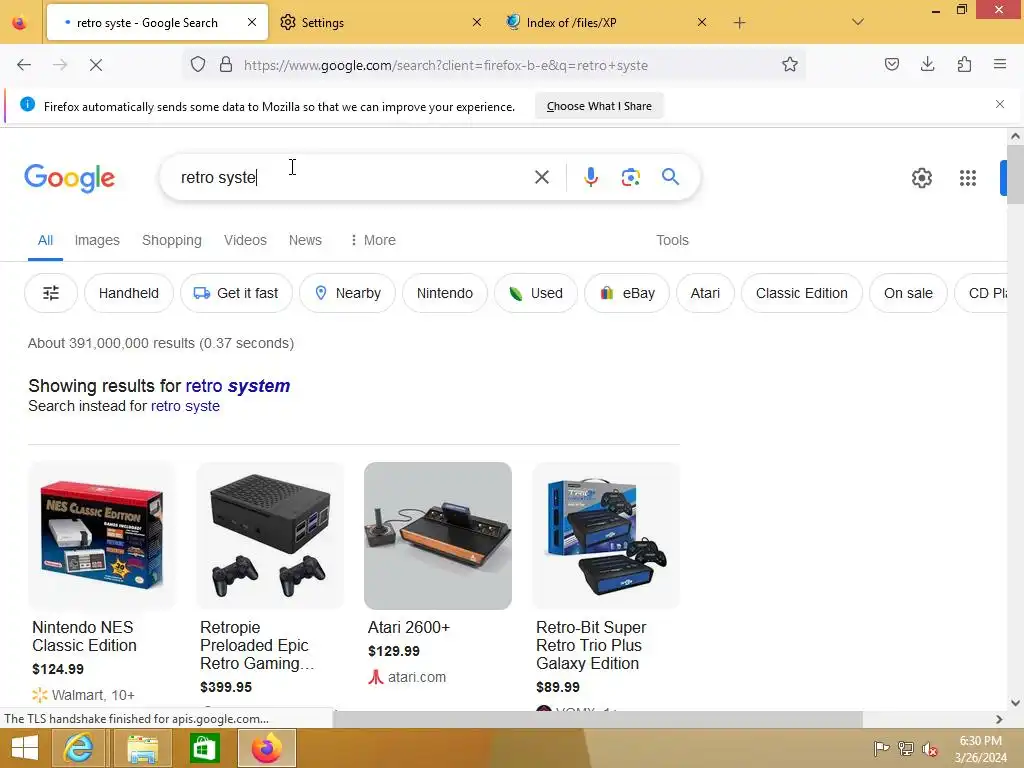The height and width of the screenshot is (768, 1024).
Task: Open Google quick settings gear
Action: point(921,178)
